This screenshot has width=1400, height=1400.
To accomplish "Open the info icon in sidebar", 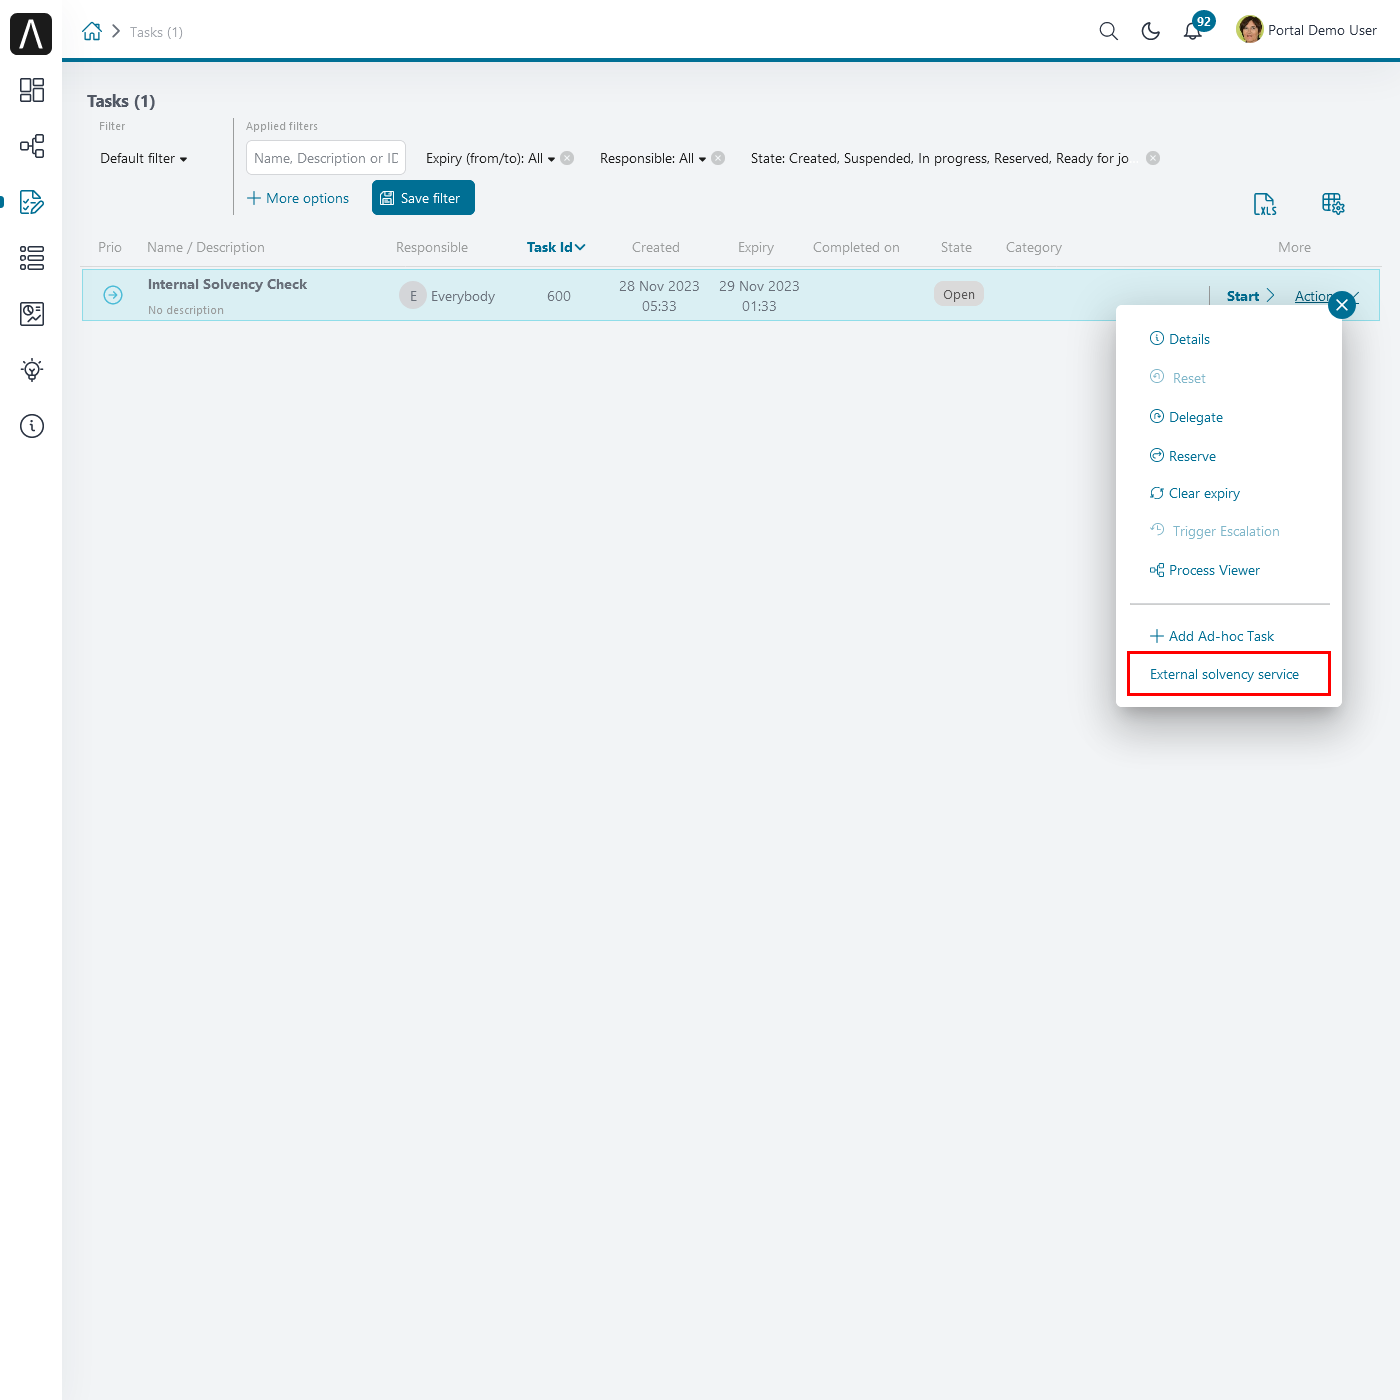I will tap(32, 426).
